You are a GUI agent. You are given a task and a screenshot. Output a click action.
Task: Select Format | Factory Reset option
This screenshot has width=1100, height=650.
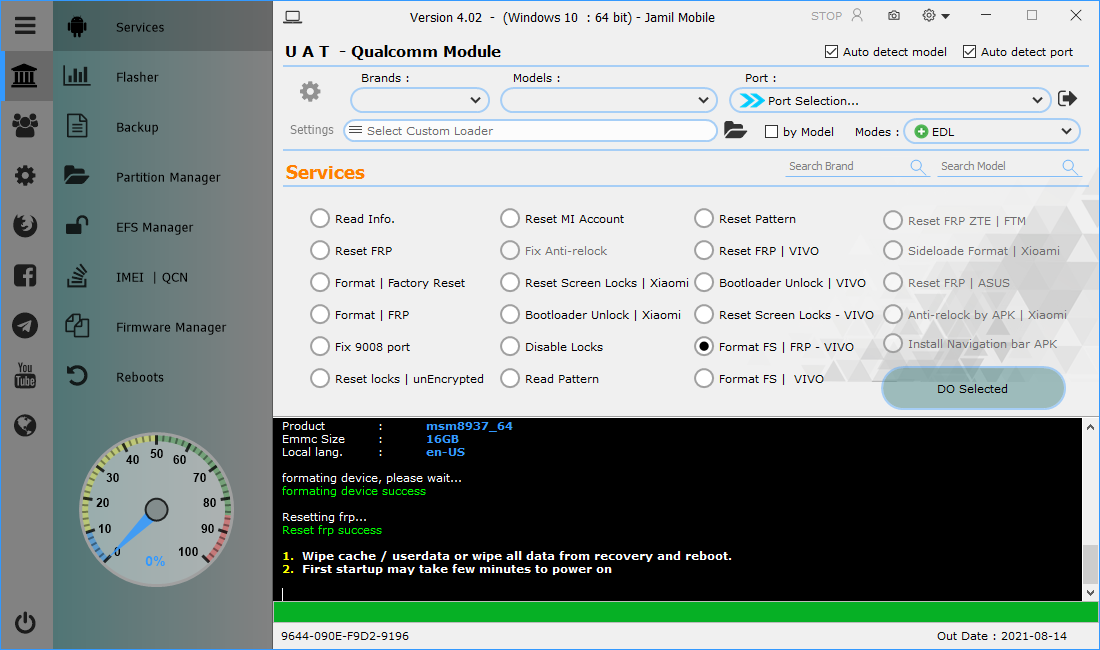point(320,283)
